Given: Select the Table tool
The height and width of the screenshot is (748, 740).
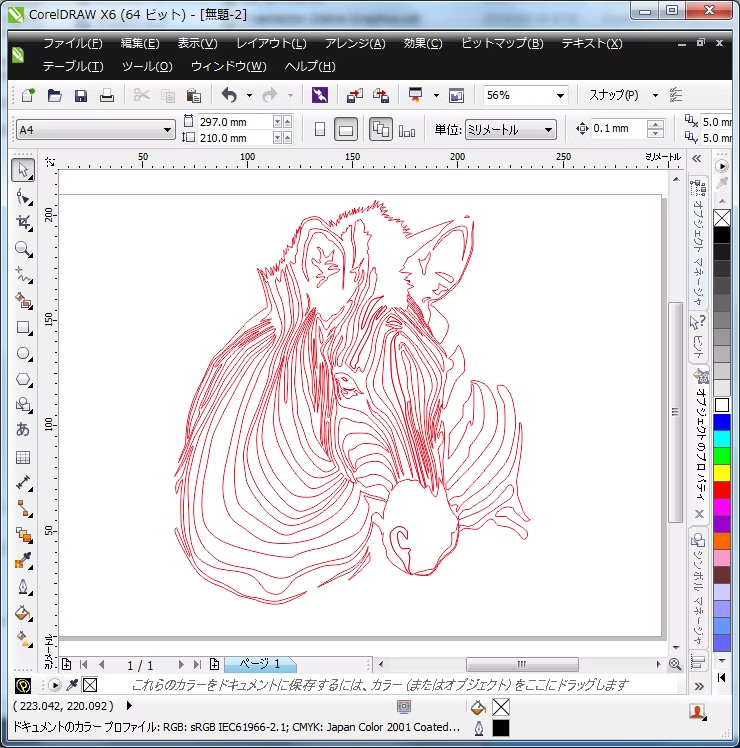Looking at the screenshot, I should (x=23, y=457).
